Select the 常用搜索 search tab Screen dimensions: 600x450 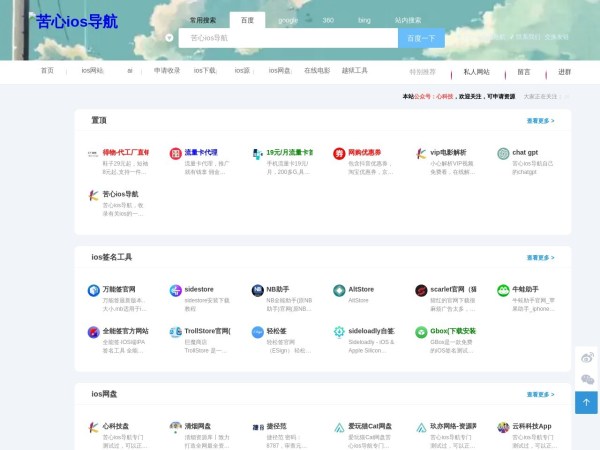pyautogui.click(x=203, y=20)
